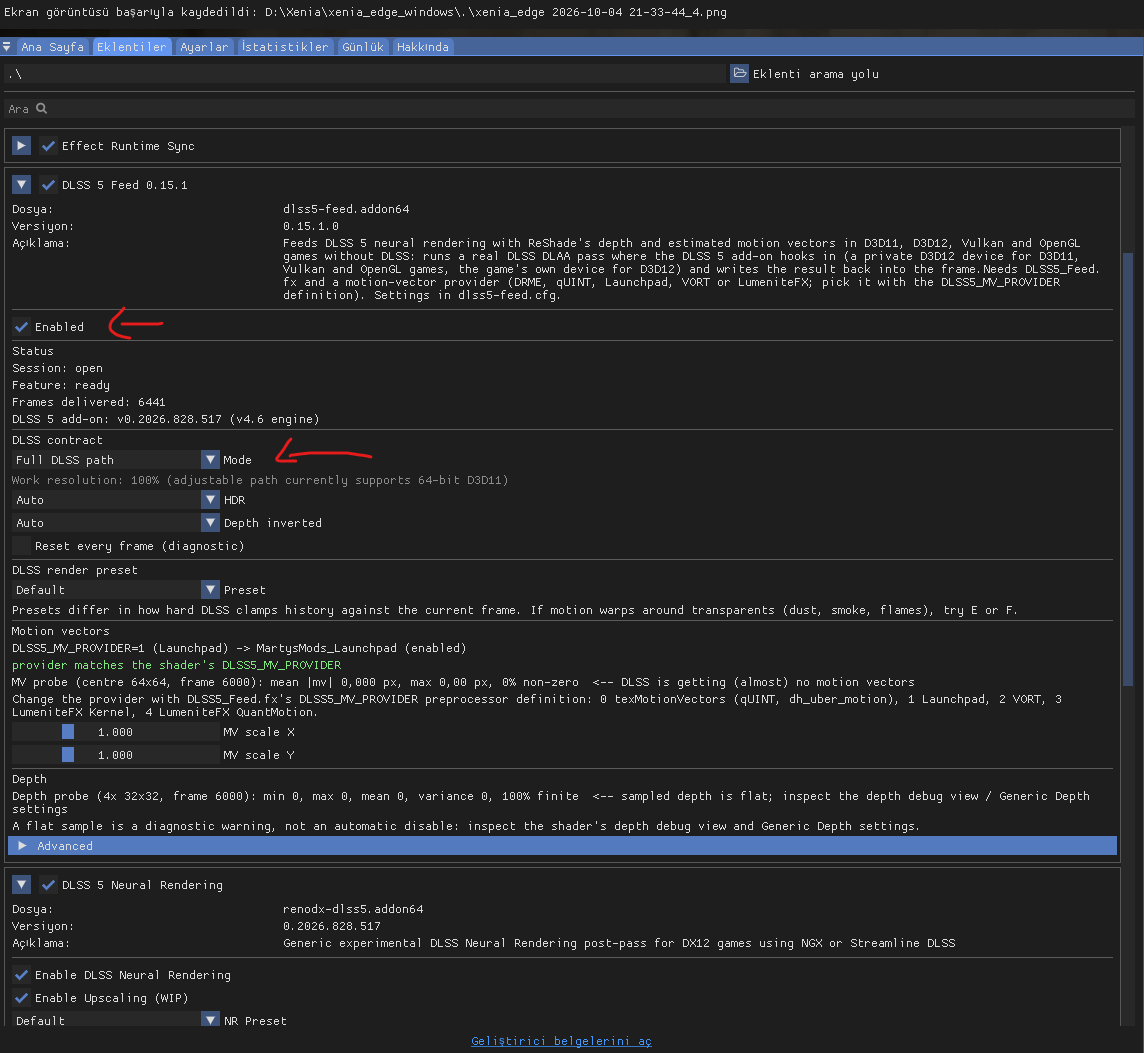Click the vertical scrollbar thumb
1144x1053 pixels.
click(1128, 468)
